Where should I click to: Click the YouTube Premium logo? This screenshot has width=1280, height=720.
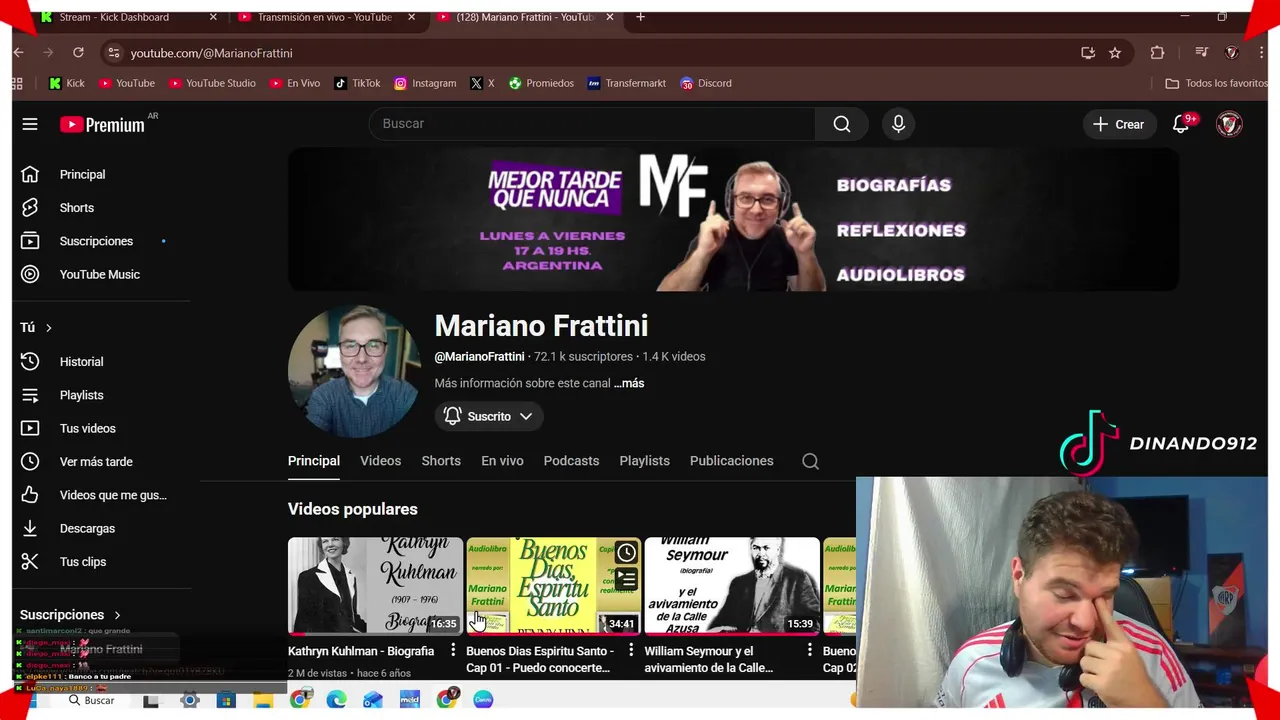click(102, 124)
